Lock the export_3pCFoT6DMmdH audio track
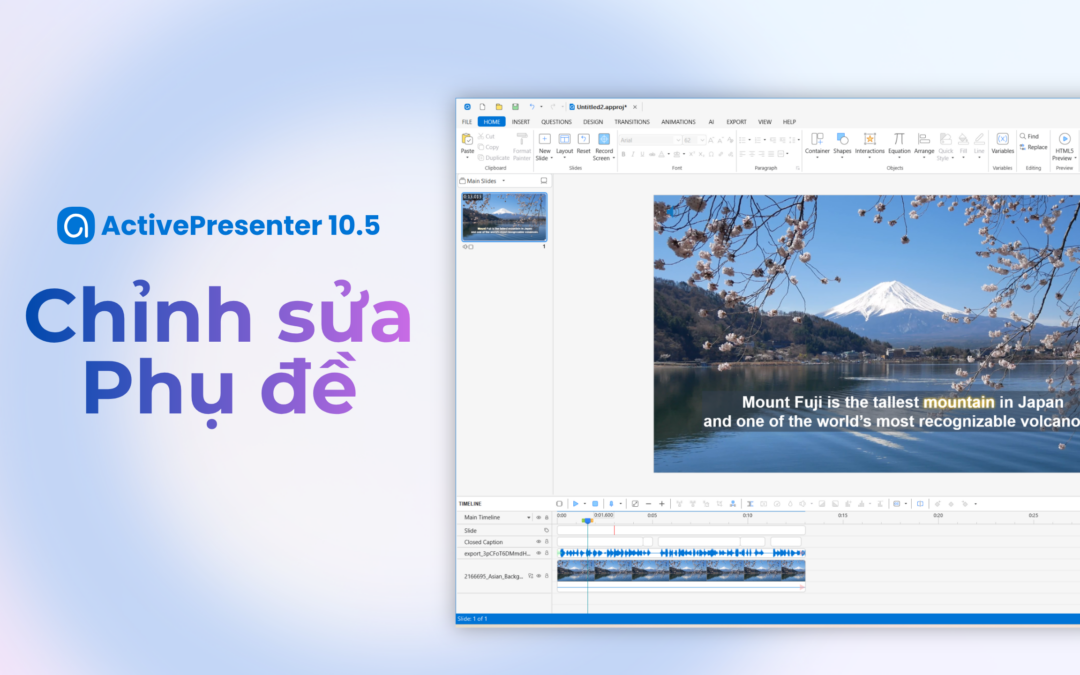 tap(547, 553)
